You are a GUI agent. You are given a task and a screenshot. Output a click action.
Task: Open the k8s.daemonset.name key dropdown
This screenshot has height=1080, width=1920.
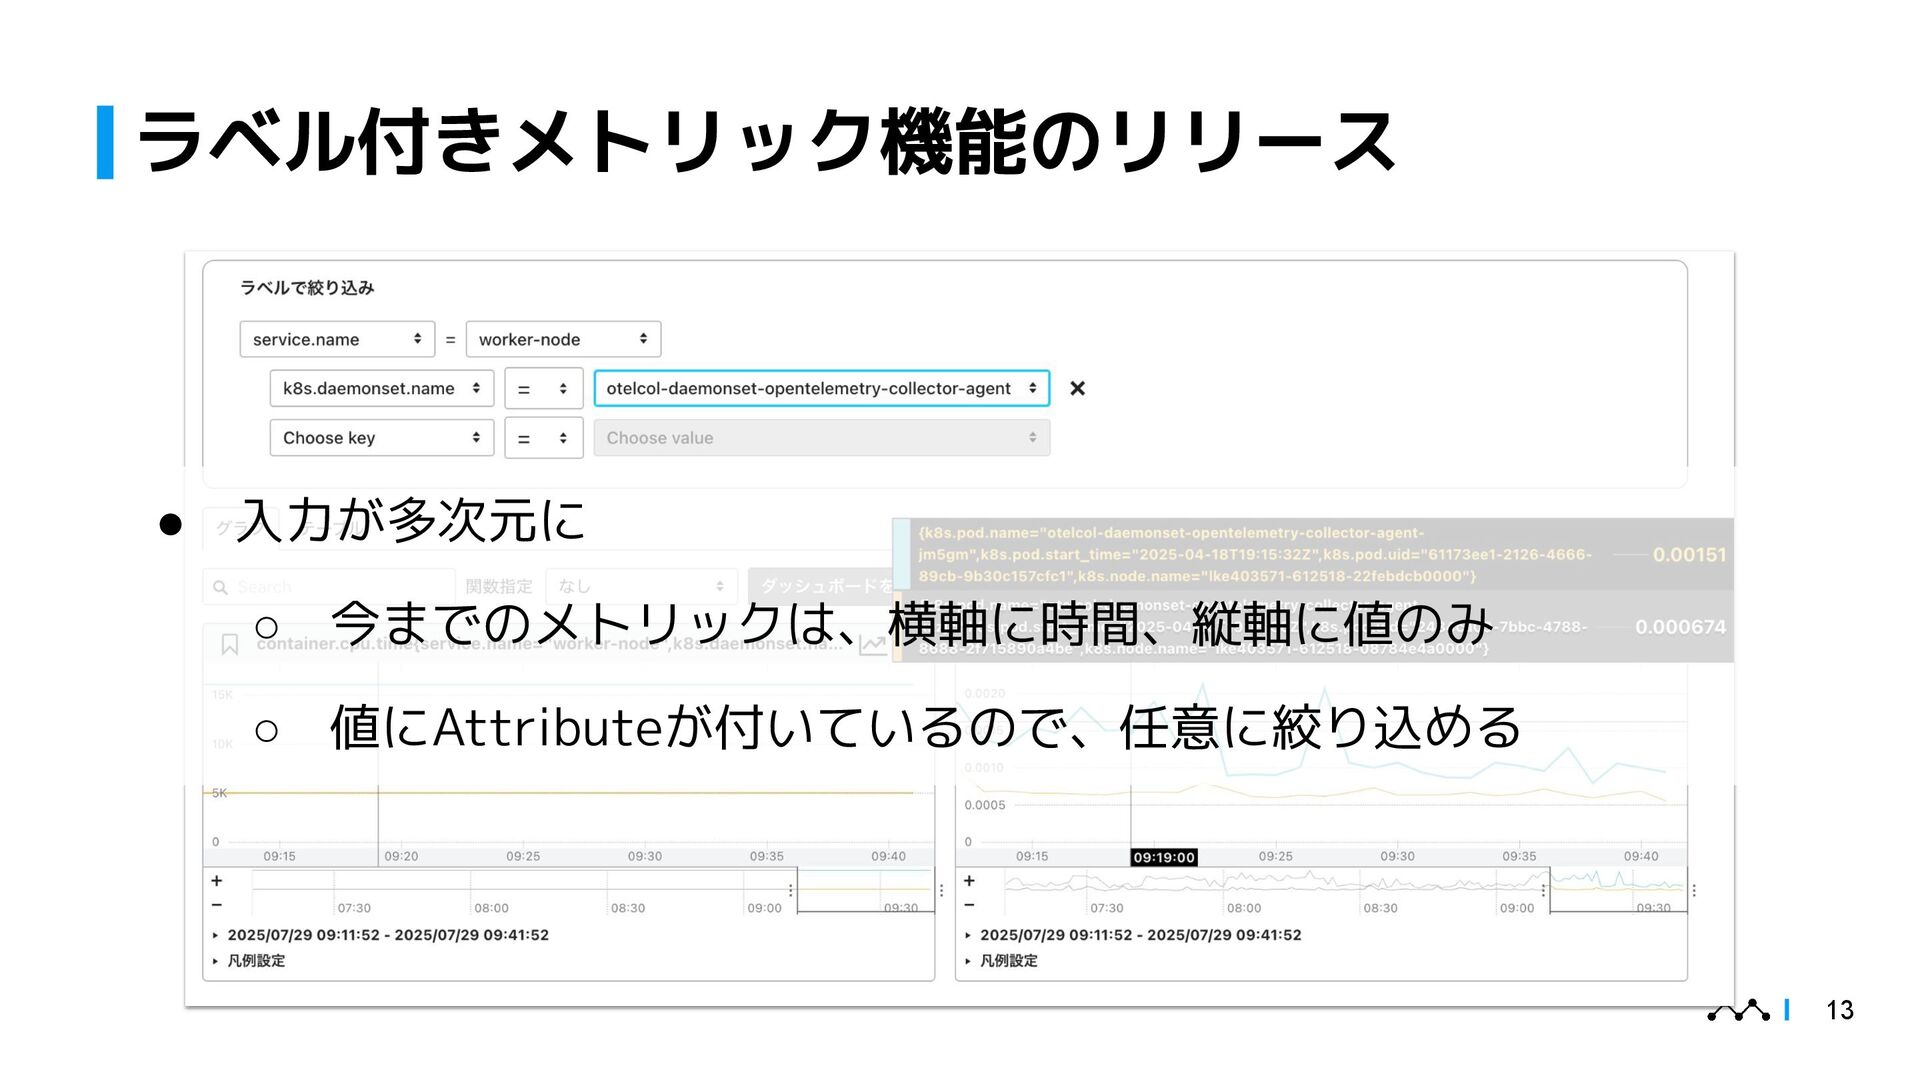pos(382,388)
